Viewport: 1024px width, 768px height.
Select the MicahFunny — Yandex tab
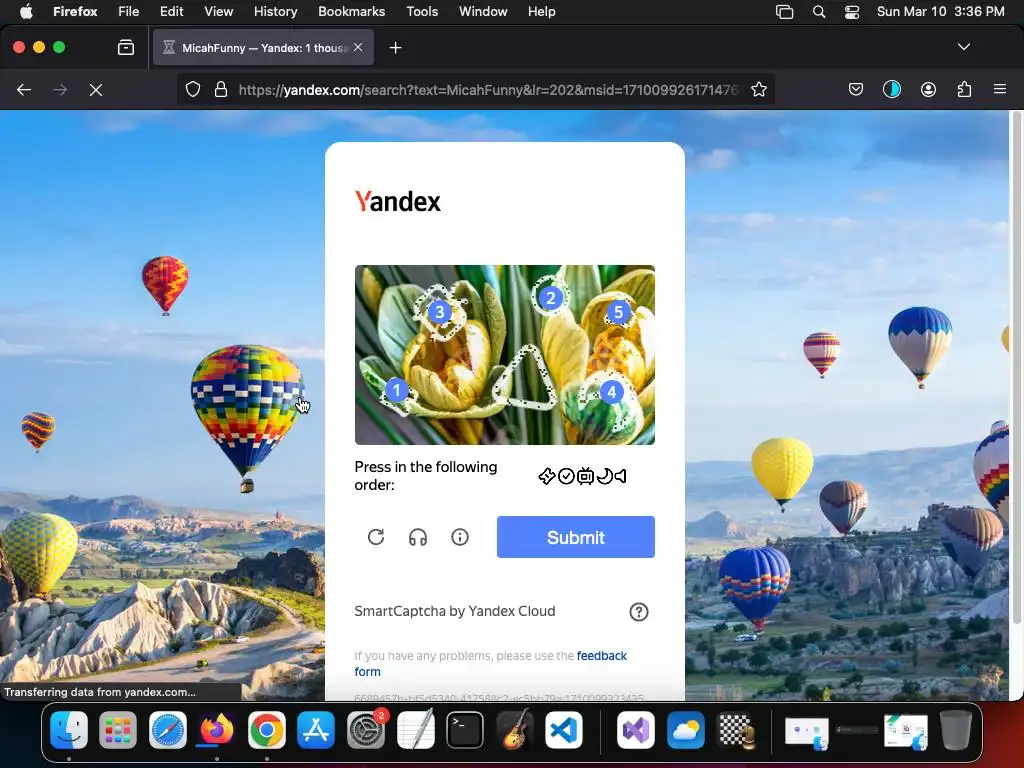pos(263,47)
